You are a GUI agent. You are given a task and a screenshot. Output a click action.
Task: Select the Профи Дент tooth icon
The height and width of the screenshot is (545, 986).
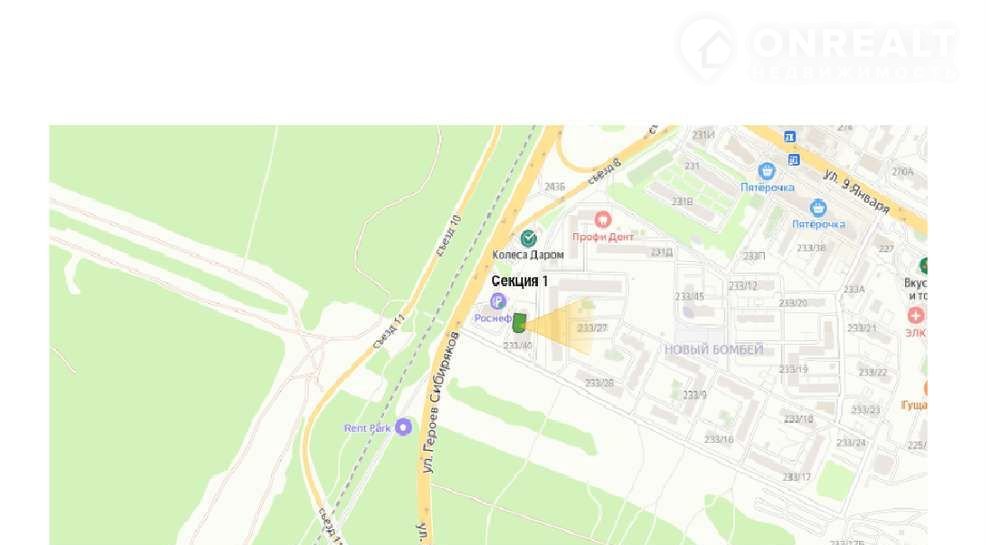tap(602, 220)
